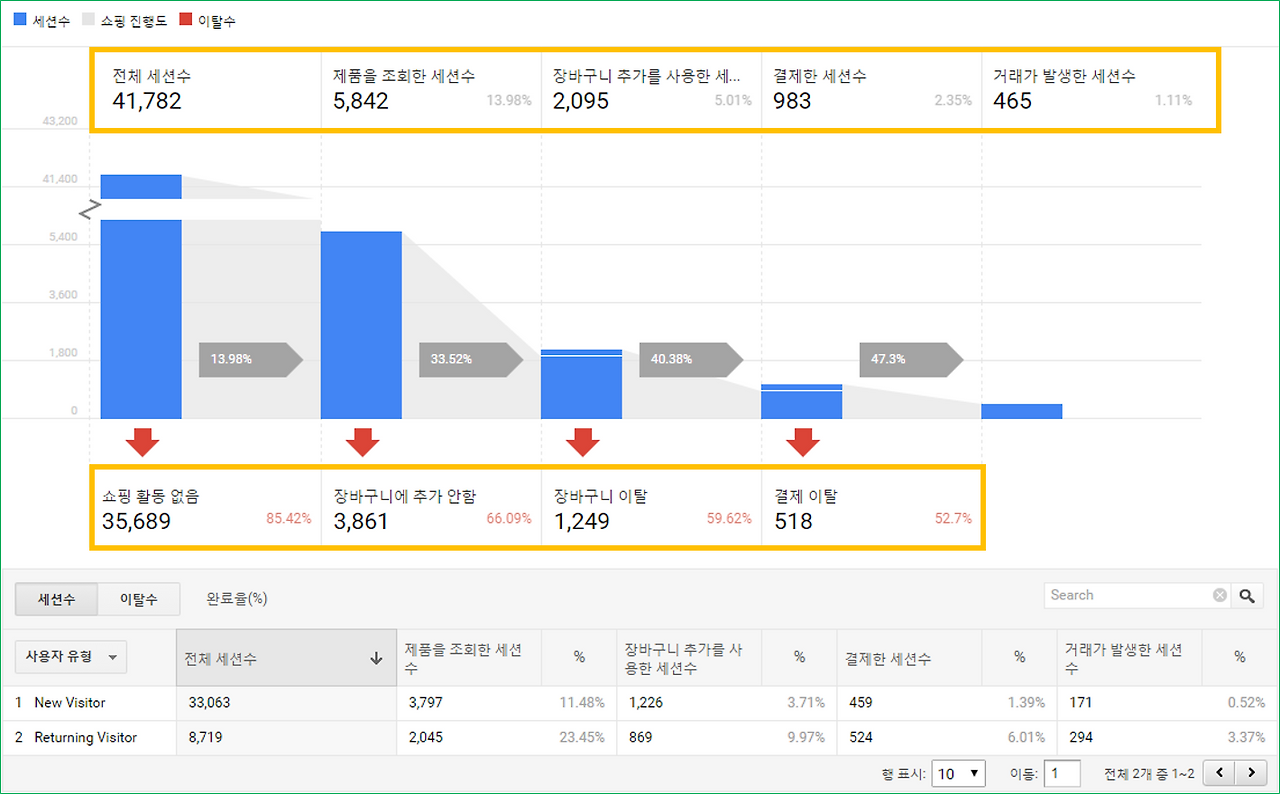Screen dimensions: 1280x794
Task: Open the 사용자 유형 dropdown
Action: (x=70, y=657)
